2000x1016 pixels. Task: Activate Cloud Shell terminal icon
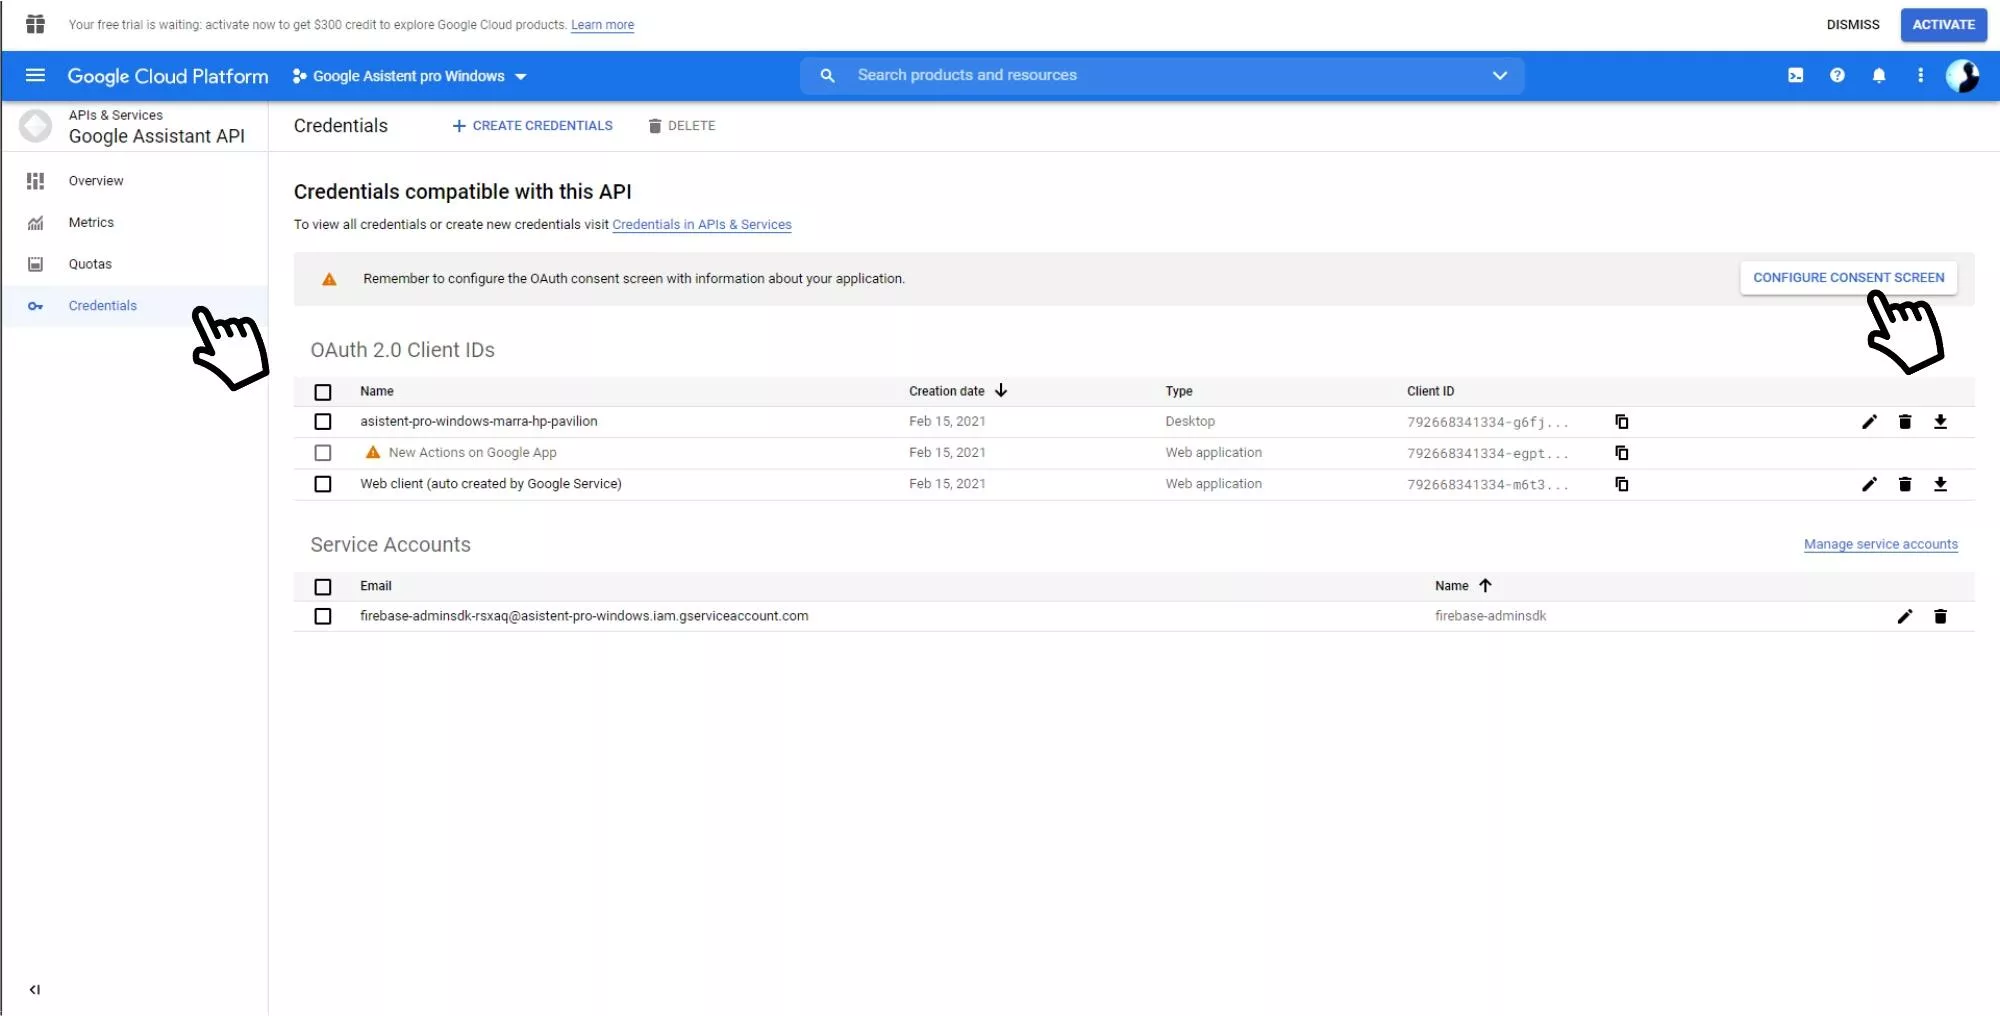(x=1796, y=75)
